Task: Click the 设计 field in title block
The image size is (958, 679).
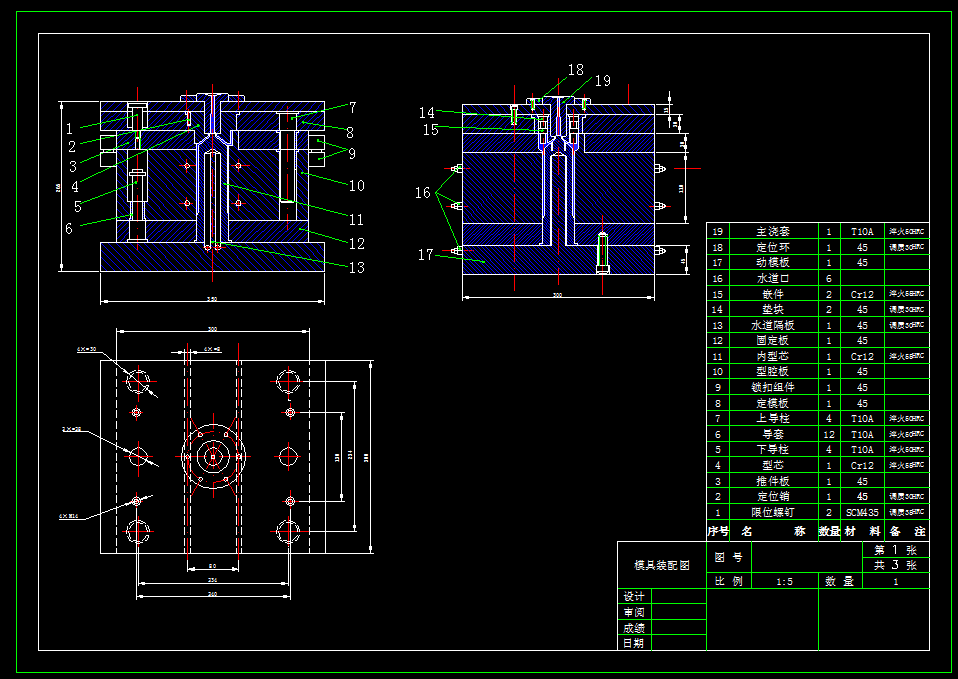Action: click(634, 597)
